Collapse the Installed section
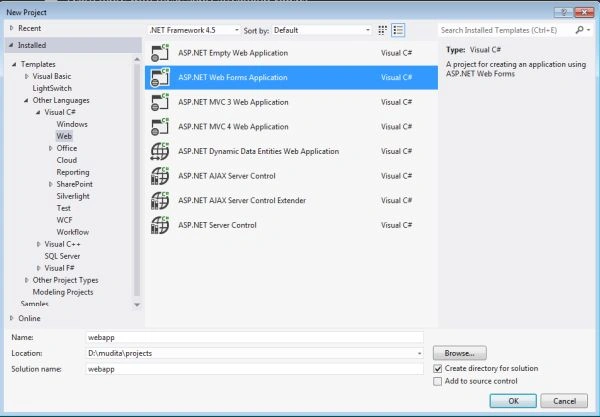600x417 pixels. pyautogui.click(x=11, y=45)
